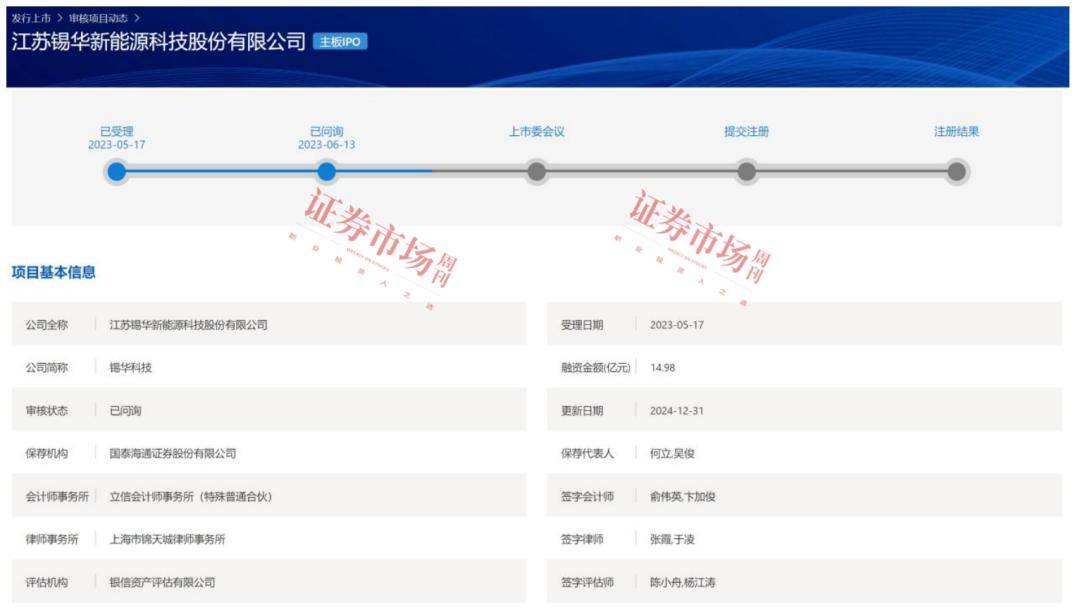Image resolution: width=1080 pixels, height=614 pixels.
Task: Select the 已问询 progress step dot
Action: point(326,171)
